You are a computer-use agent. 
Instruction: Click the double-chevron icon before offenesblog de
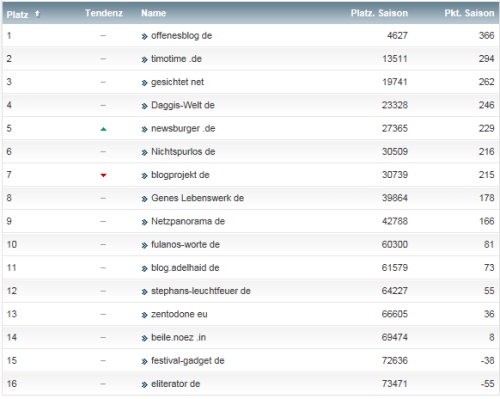coord(144,37)
